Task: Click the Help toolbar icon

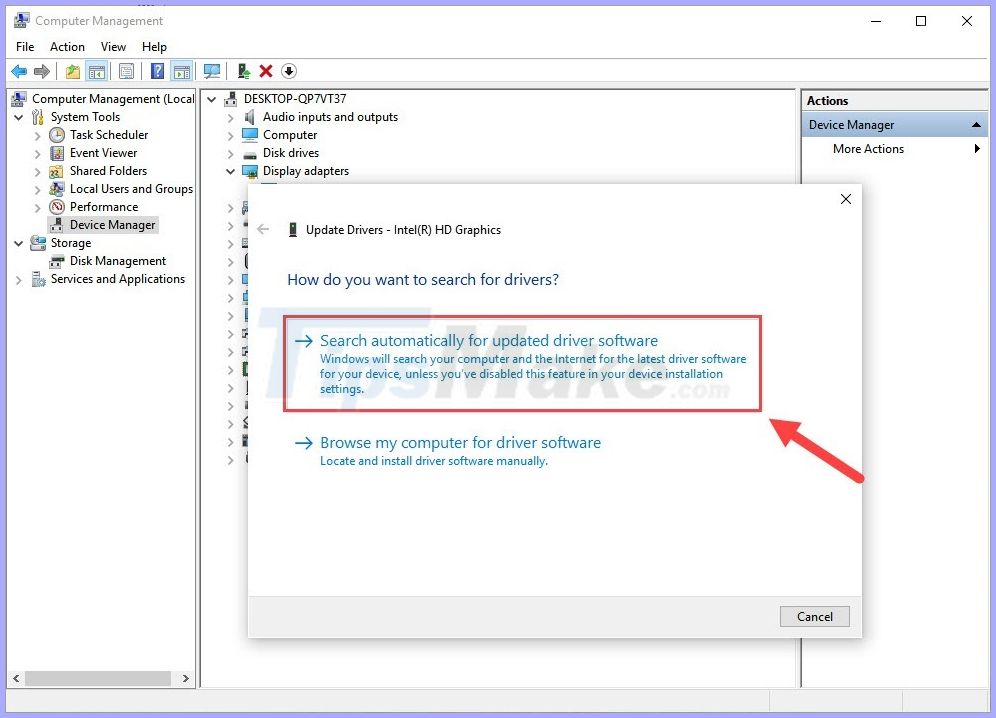Action: click(x=156, y=71)
